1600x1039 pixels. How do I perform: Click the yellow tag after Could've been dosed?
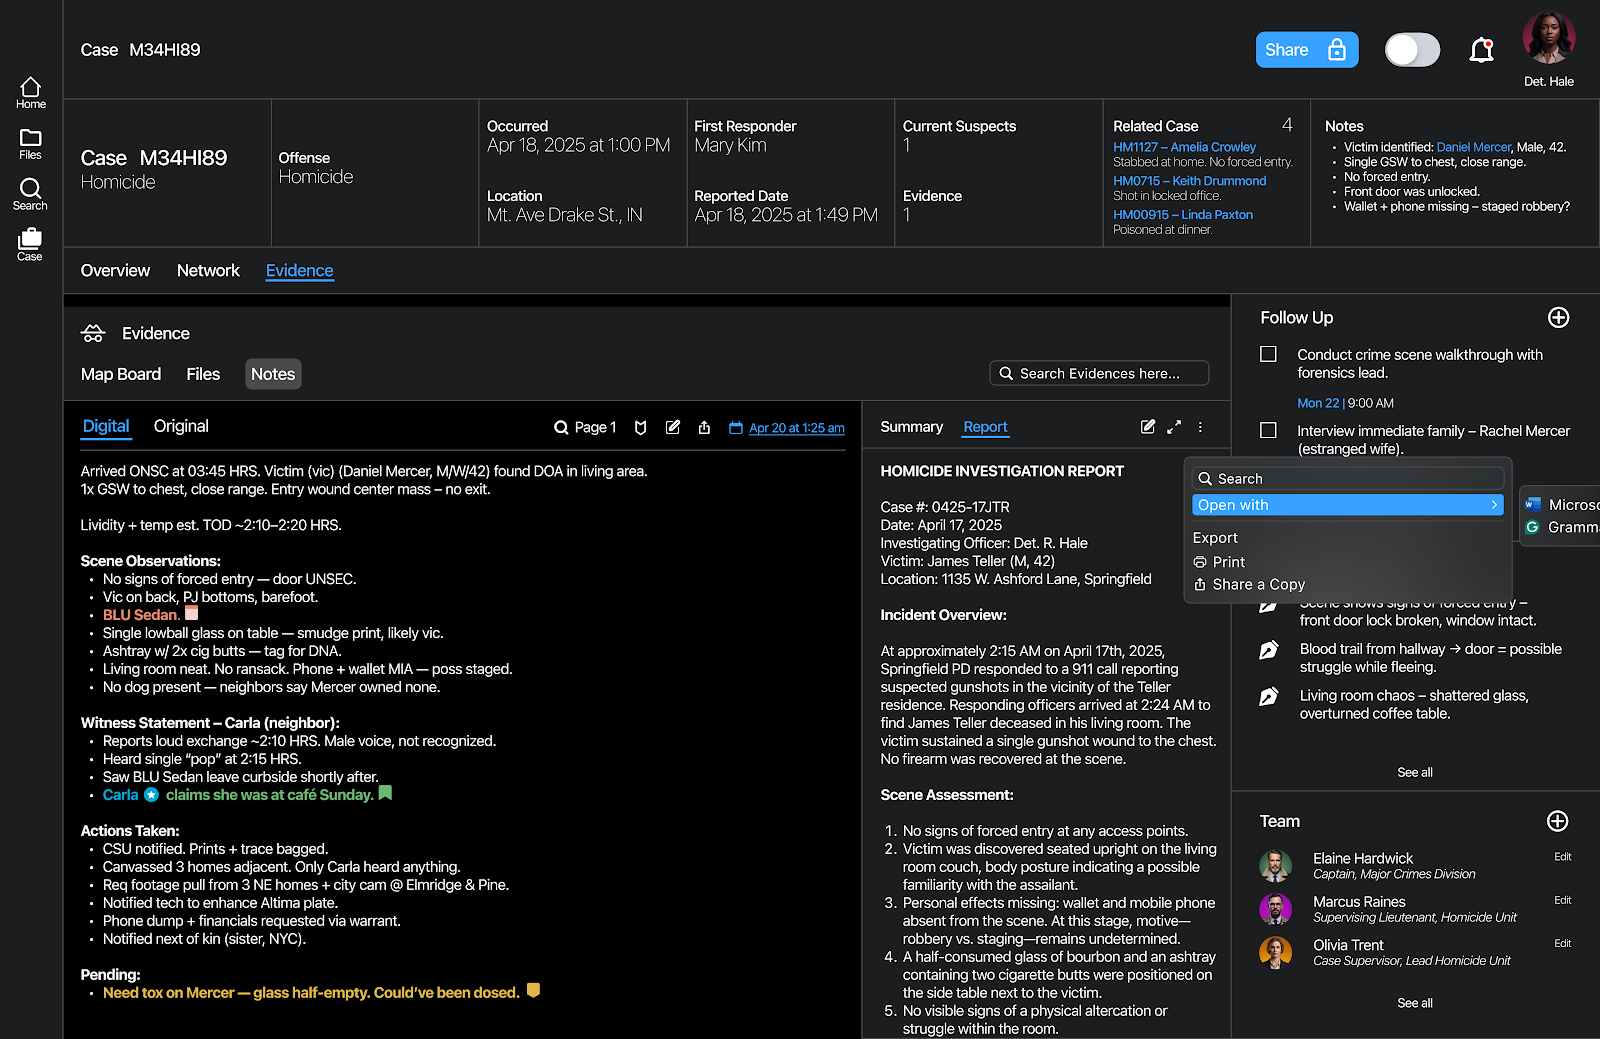533,991
